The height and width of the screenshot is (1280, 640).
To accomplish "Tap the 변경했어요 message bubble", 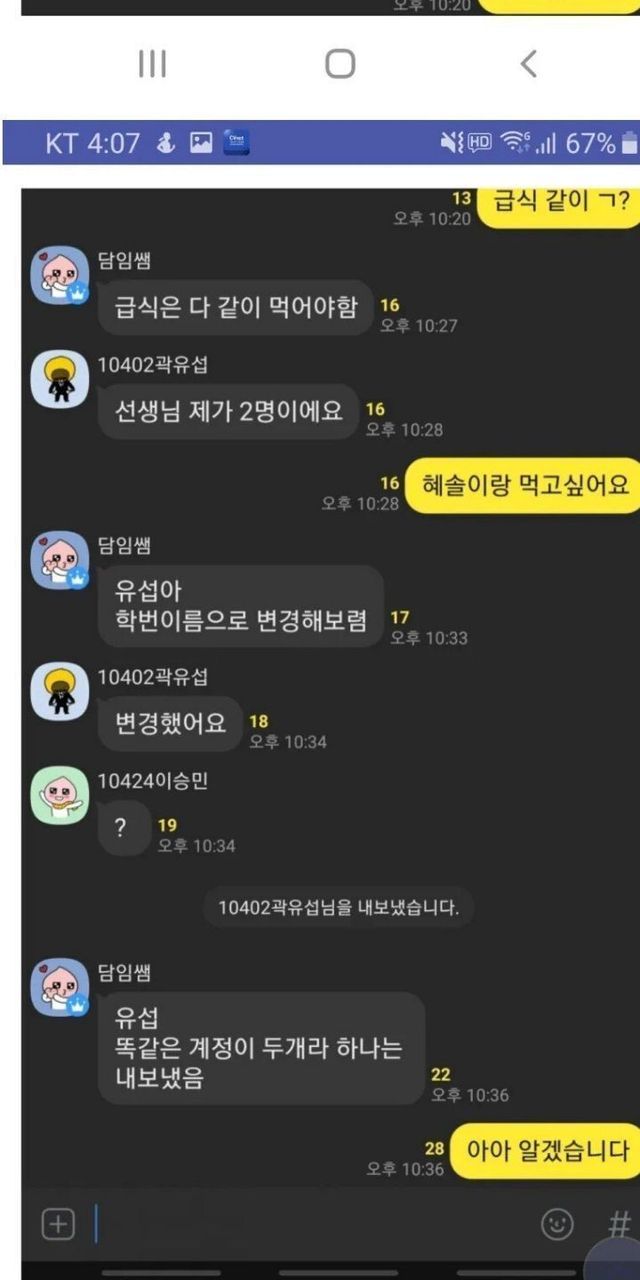I will pyautogui.click(x=170, y=722).
